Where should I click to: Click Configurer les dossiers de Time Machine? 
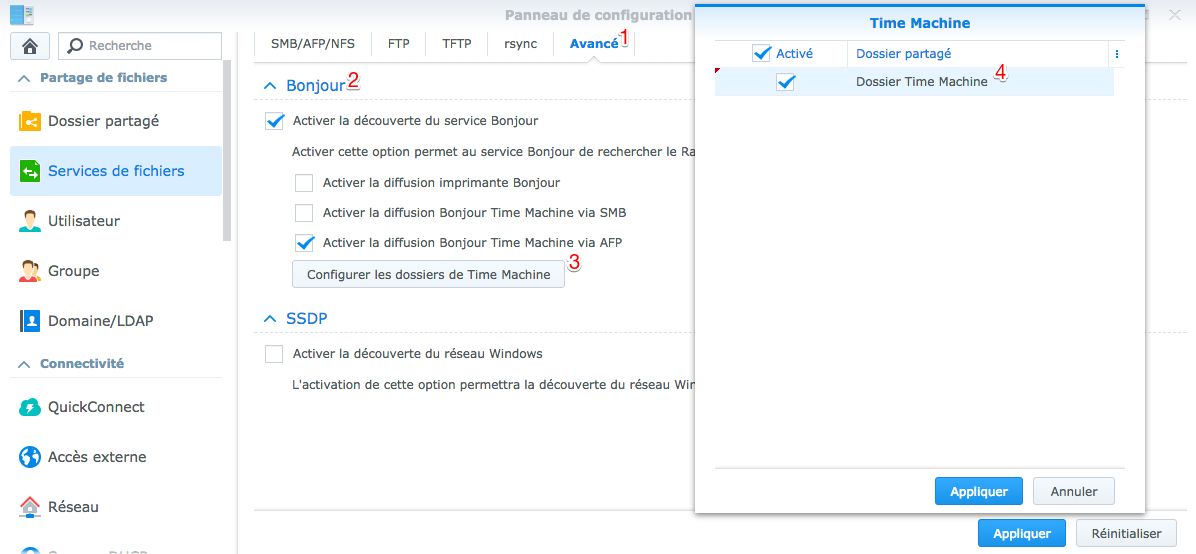click(428, 275)
